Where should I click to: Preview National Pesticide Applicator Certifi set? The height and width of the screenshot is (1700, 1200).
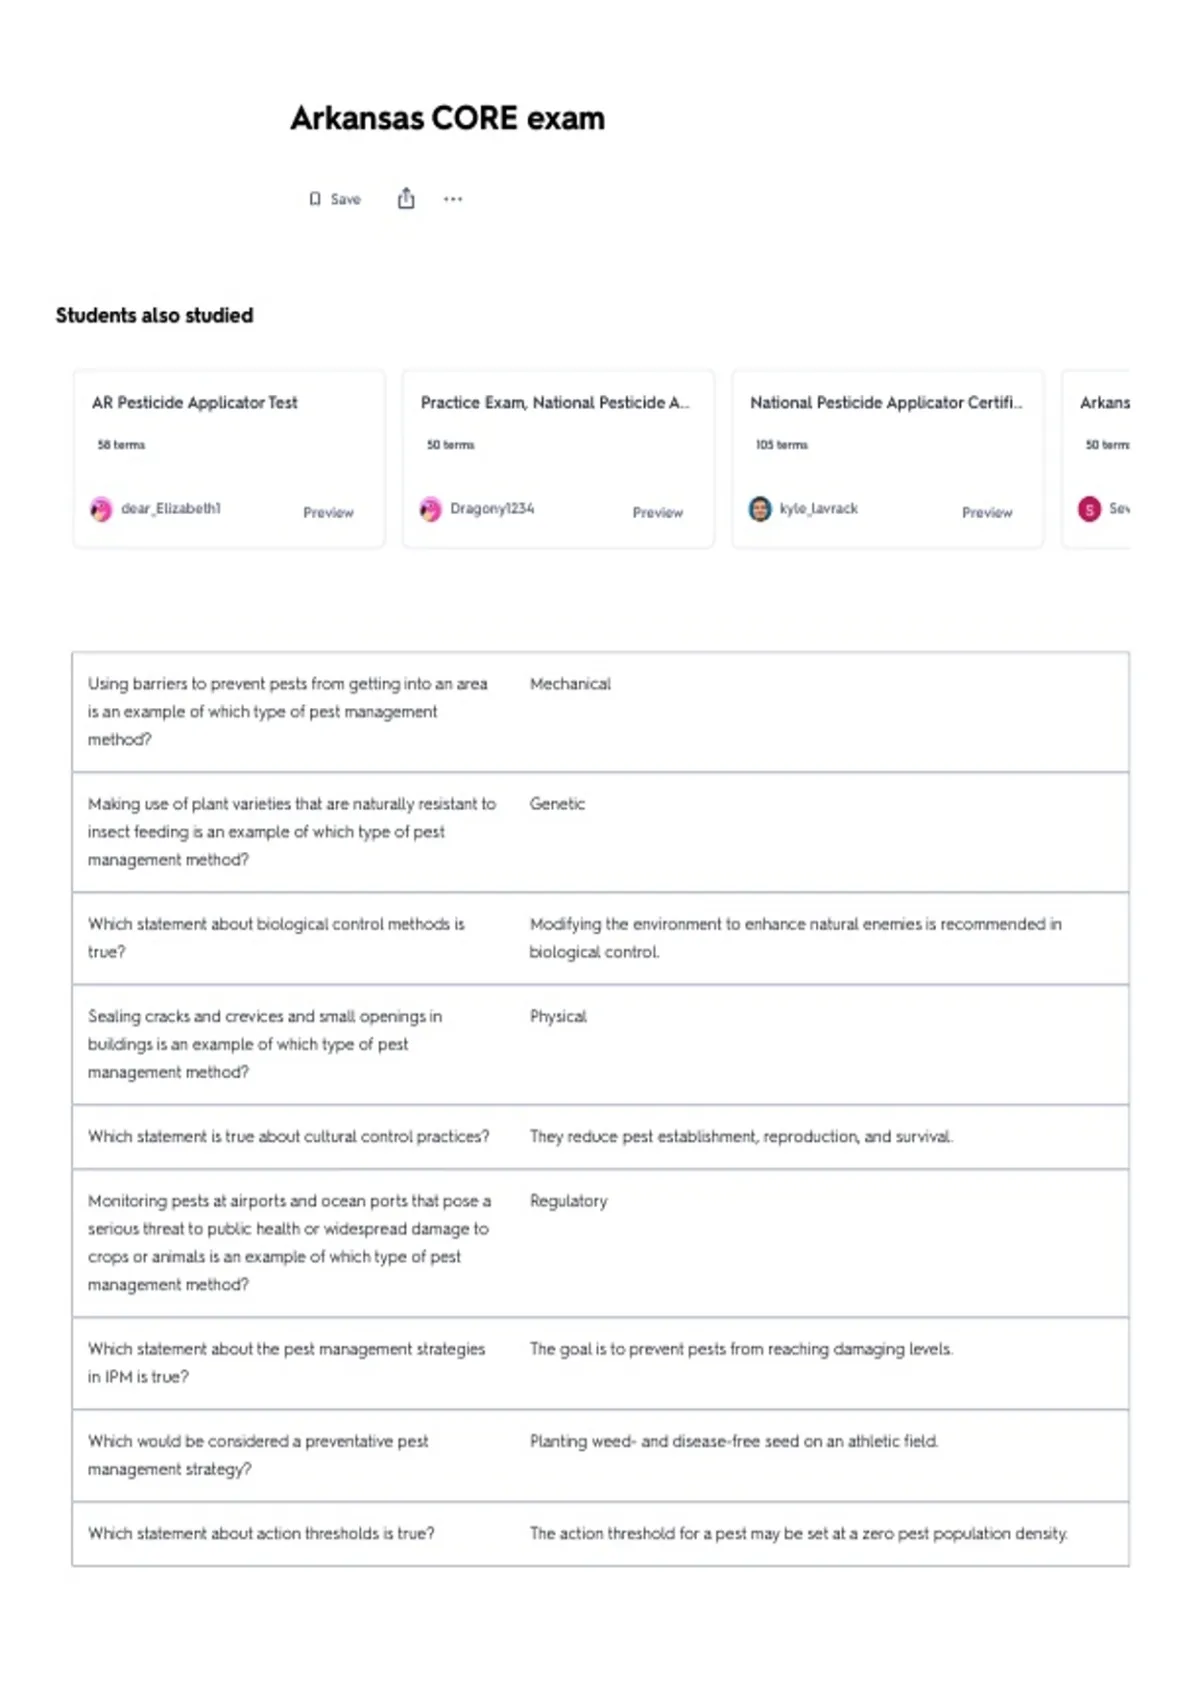[987, 512]
